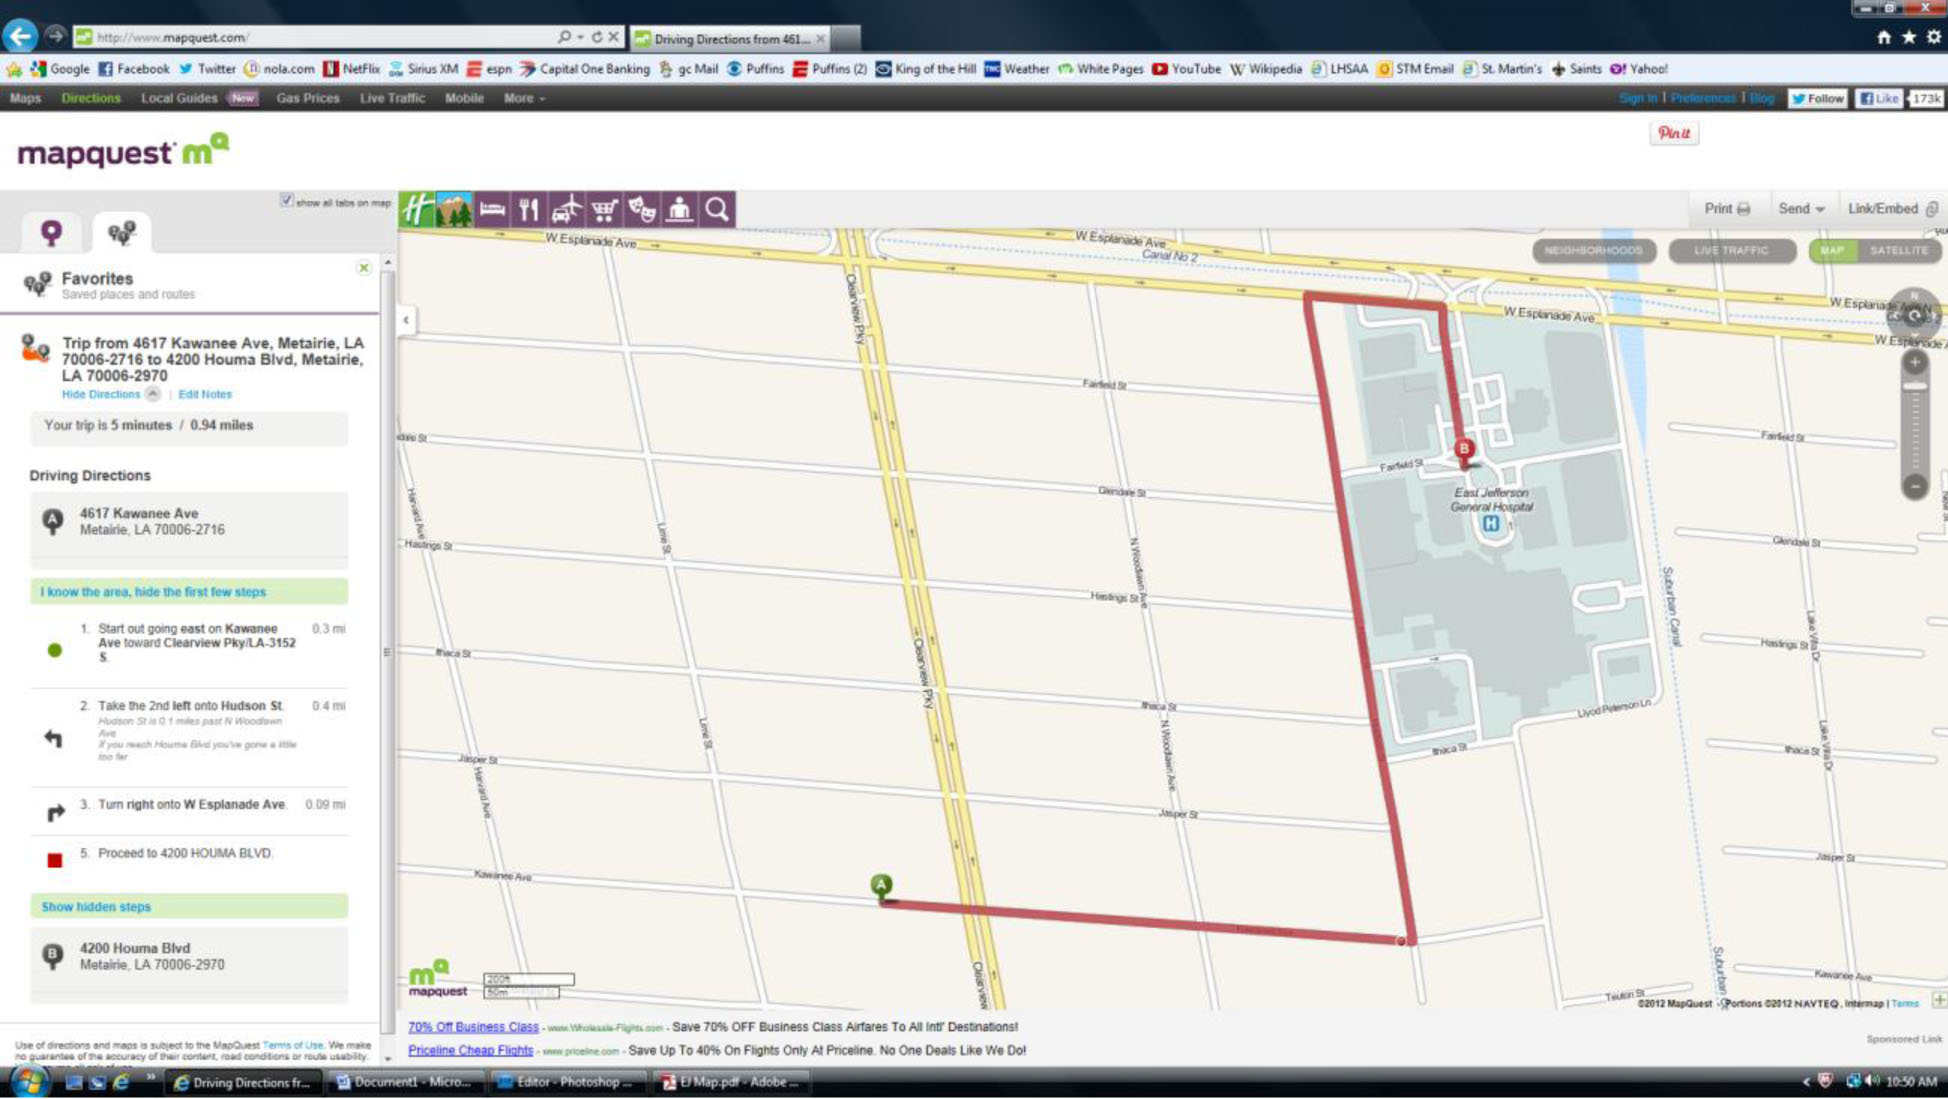Zoom in with the plus button
Screen dimensions: 1948x1099
tap(1915, 362)
